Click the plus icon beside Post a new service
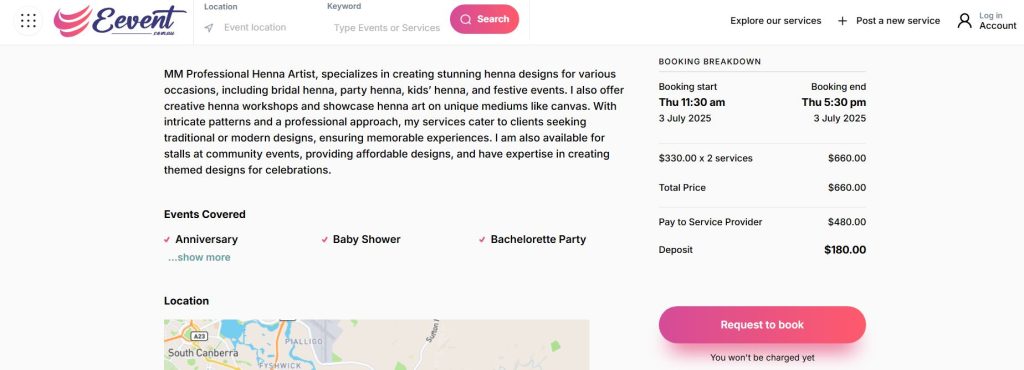 tap(842, 21)
